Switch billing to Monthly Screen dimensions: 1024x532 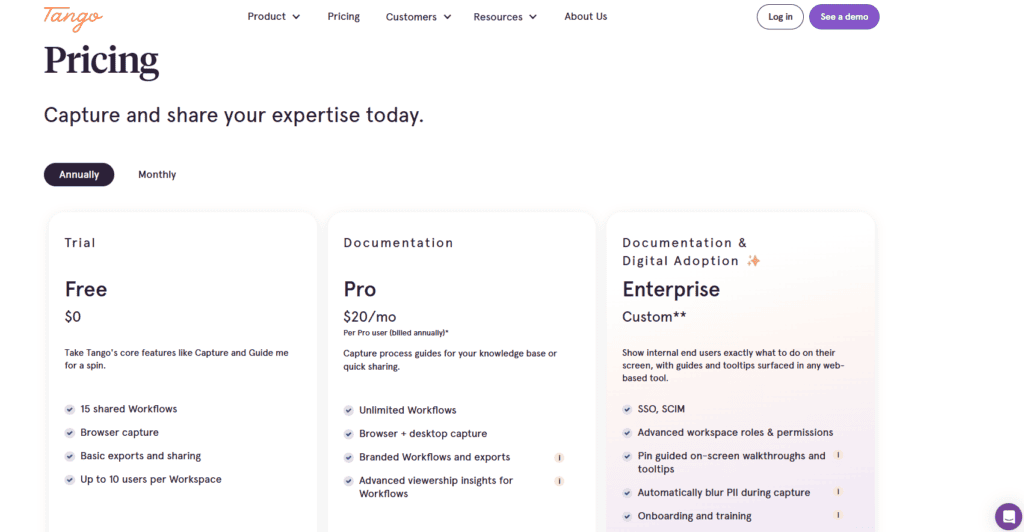pyautogui.click(x=157, y=174)
